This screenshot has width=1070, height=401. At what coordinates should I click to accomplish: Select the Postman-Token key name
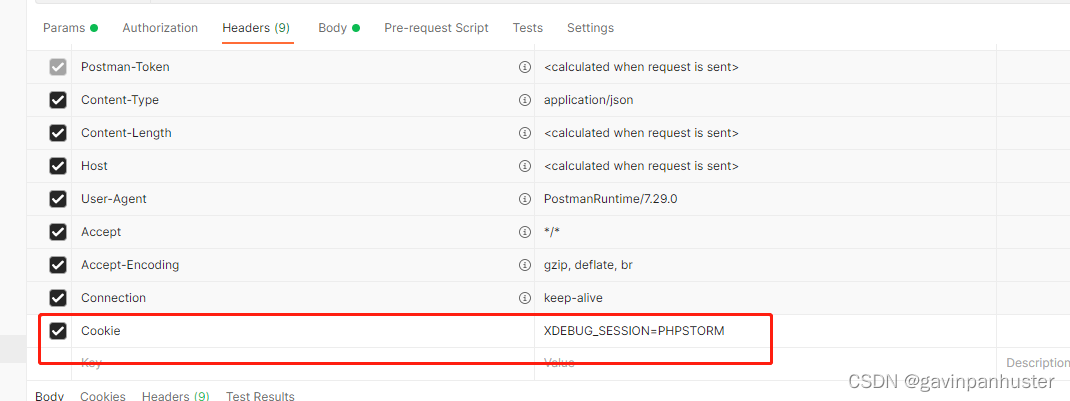click(126, 67)
